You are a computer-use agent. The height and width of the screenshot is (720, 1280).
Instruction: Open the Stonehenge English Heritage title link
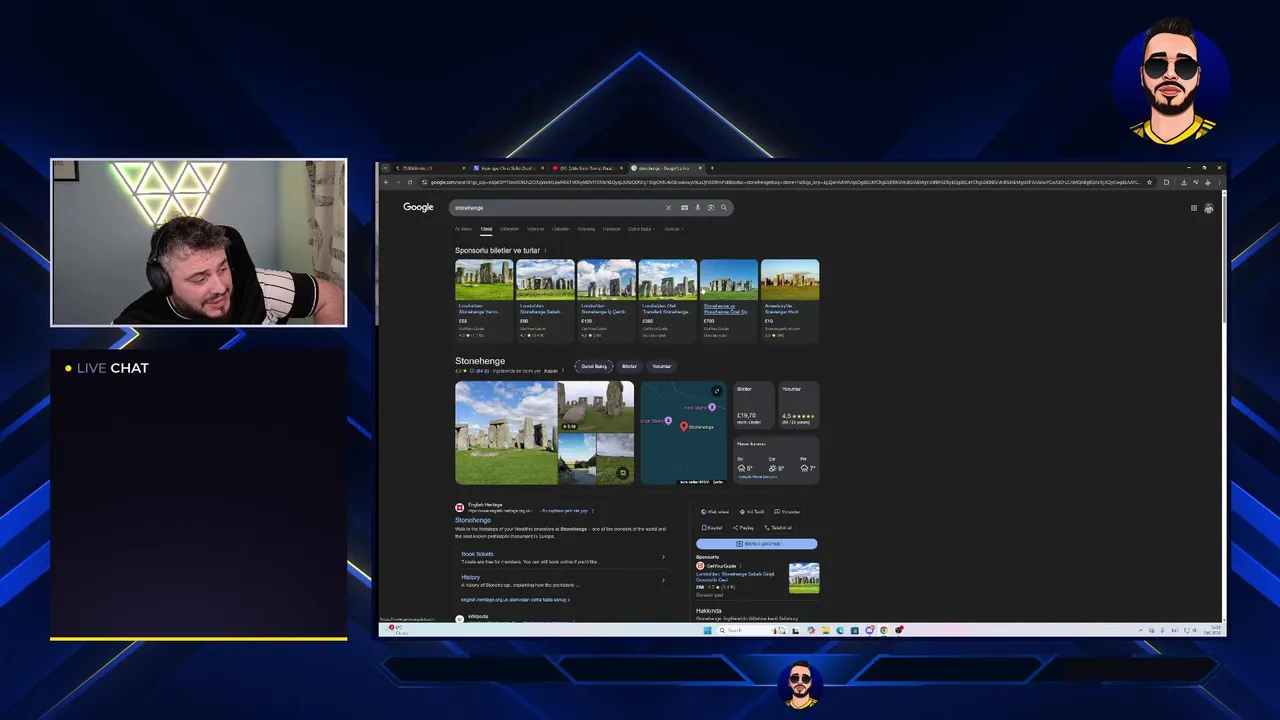pos(473,520)
